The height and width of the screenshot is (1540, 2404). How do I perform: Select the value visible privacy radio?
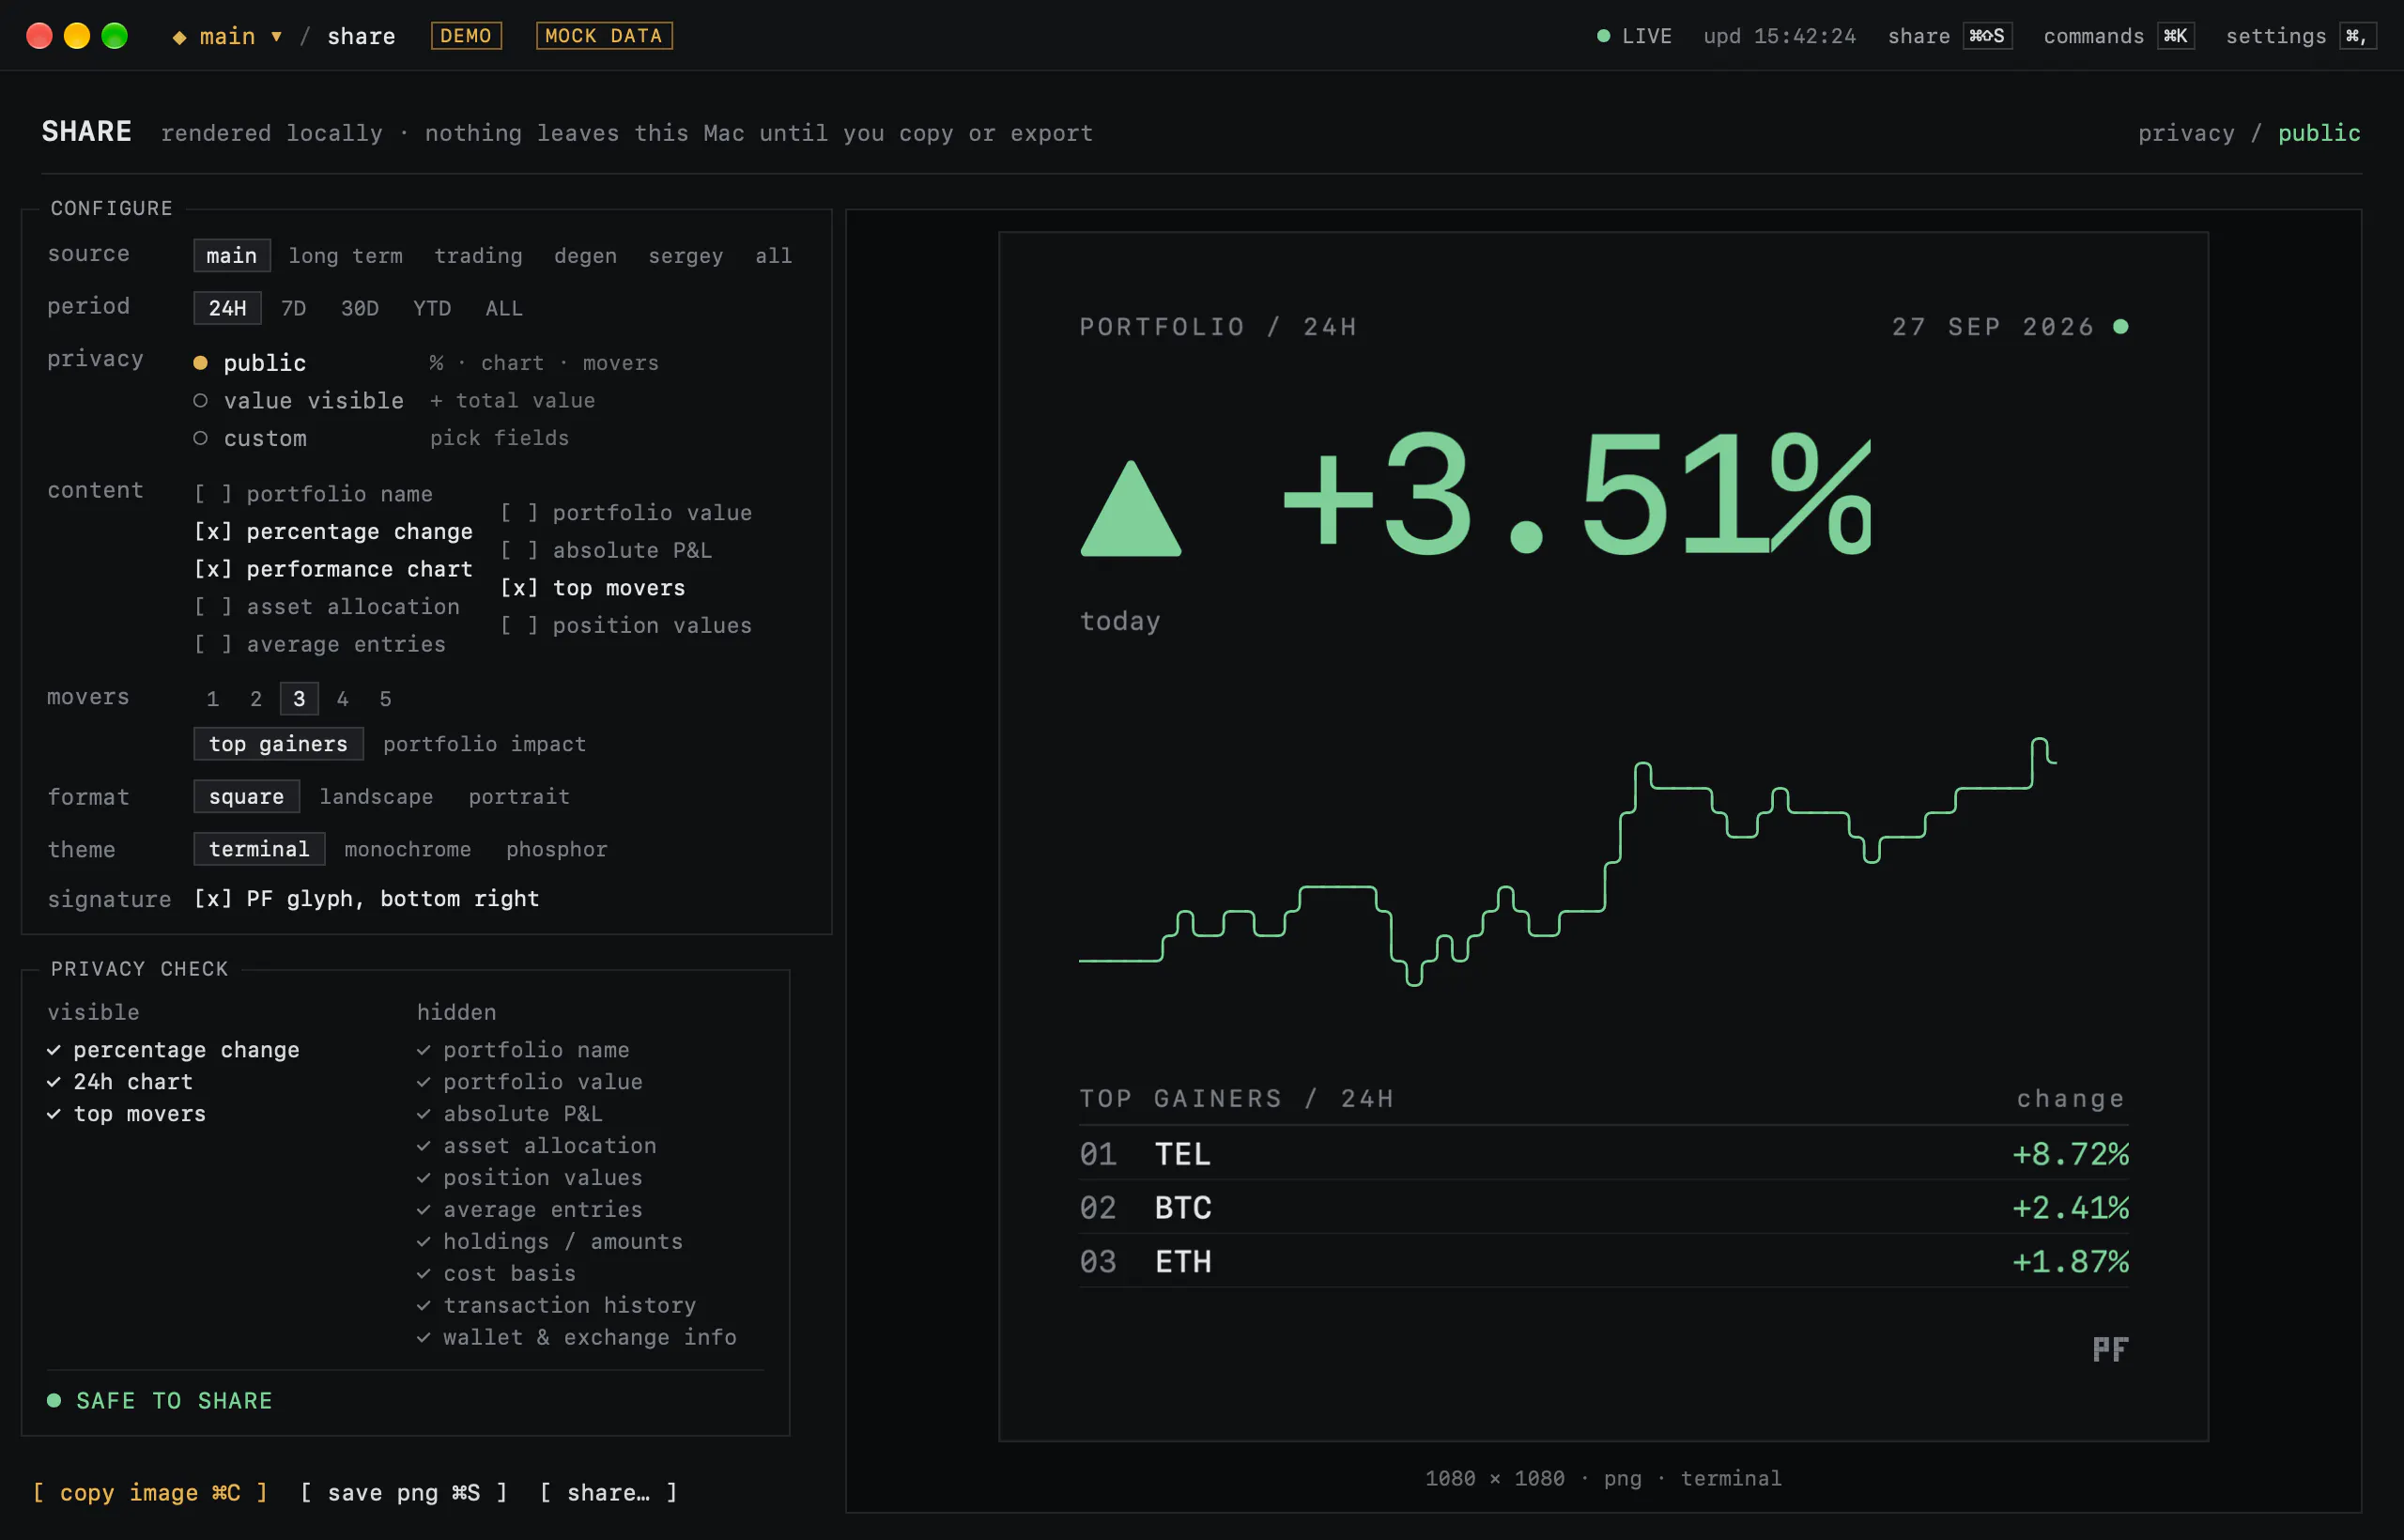pos(200,400)
